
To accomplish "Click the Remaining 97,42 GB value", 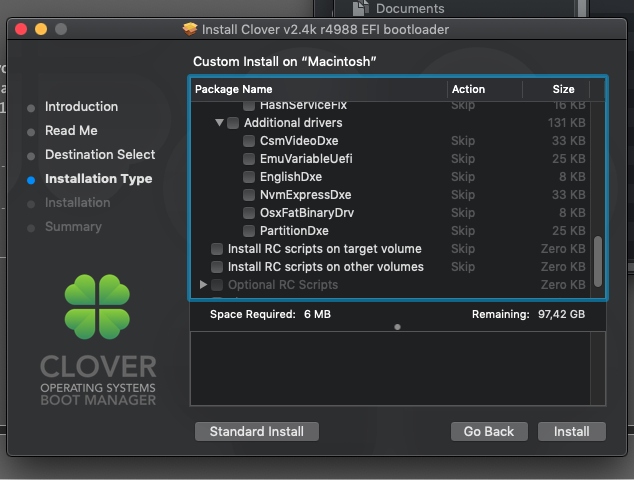I will tap(561, 314).
